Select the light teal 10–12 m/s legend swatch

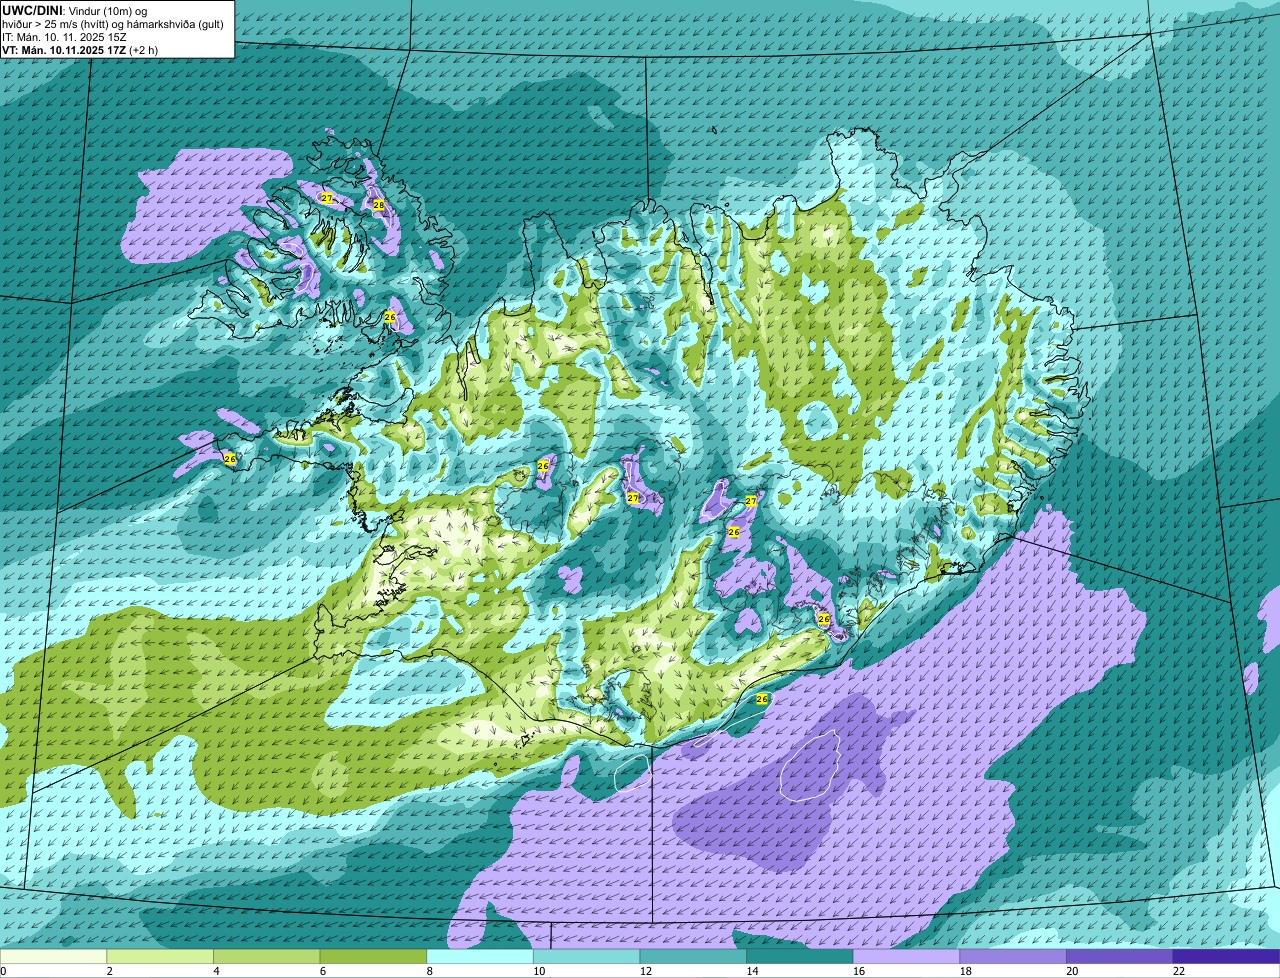click(x=586, y=956)
